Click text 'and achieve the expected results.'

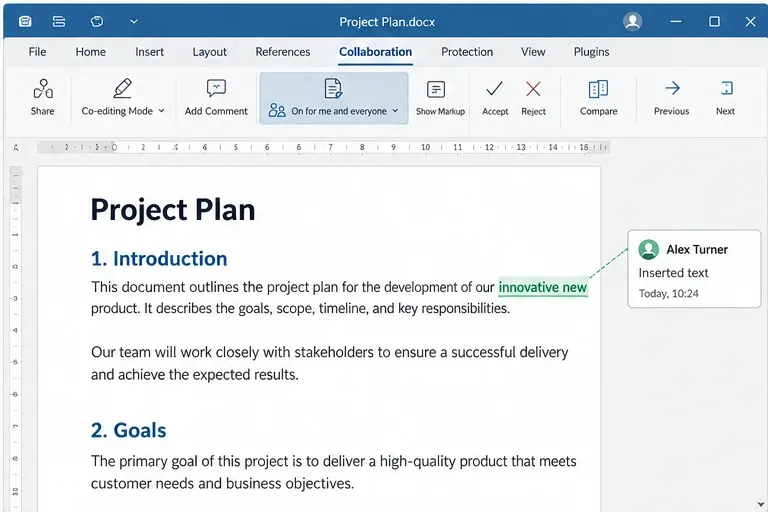[x=195, y=375]
